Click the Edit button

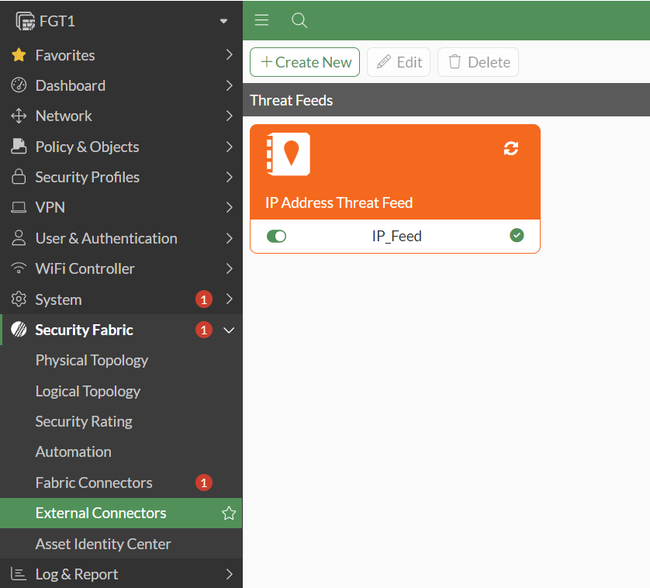point(399,62)
